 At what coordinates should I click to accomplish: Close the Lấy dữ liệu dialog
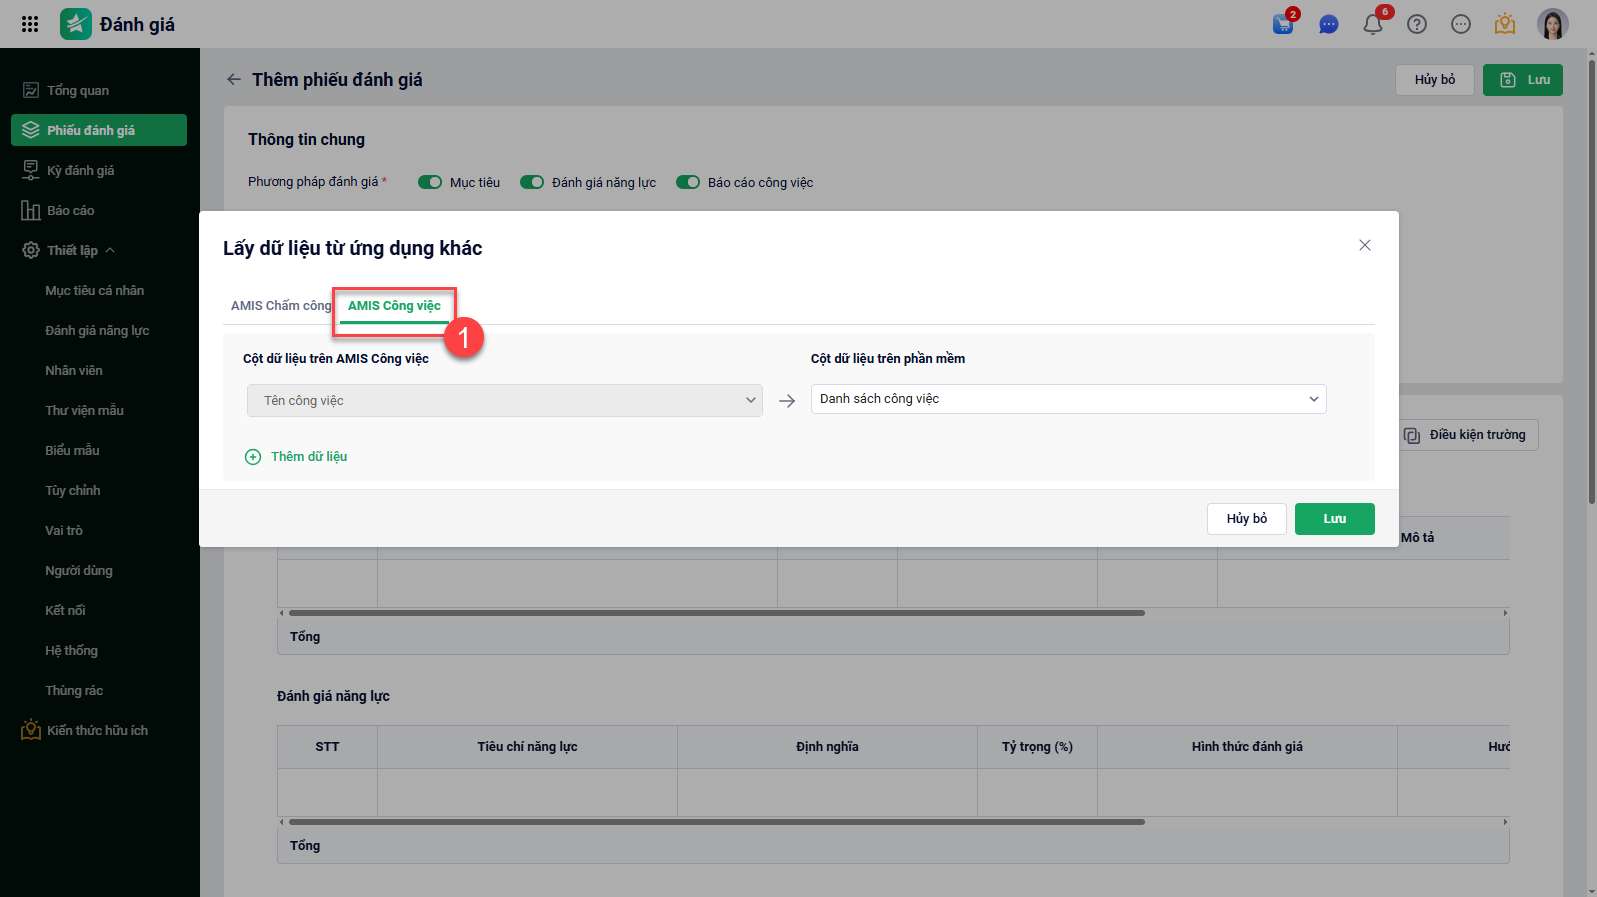1365,245
